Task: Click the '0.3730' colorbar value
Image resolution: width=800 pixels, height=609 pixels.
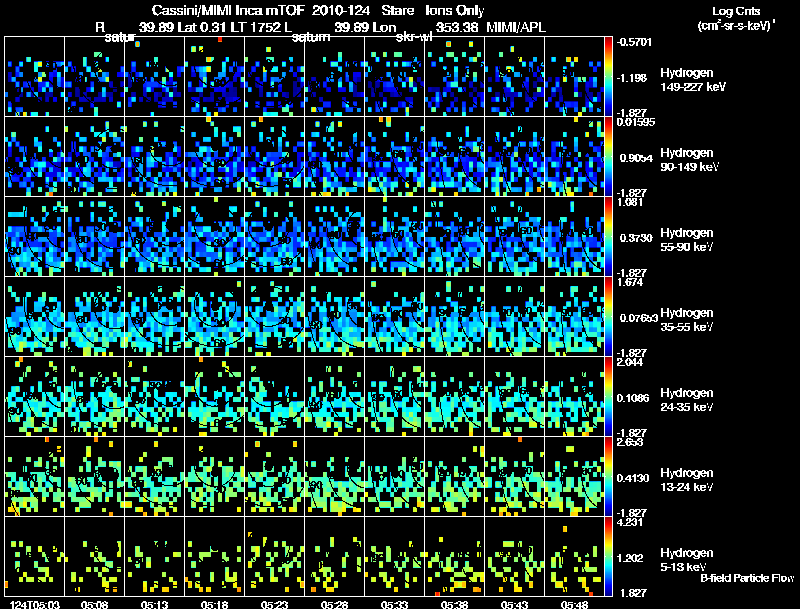Action: click(x=636, y=238)
